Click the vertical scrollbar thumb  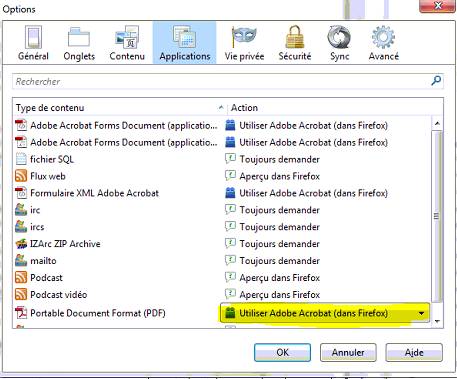(437, 217)
